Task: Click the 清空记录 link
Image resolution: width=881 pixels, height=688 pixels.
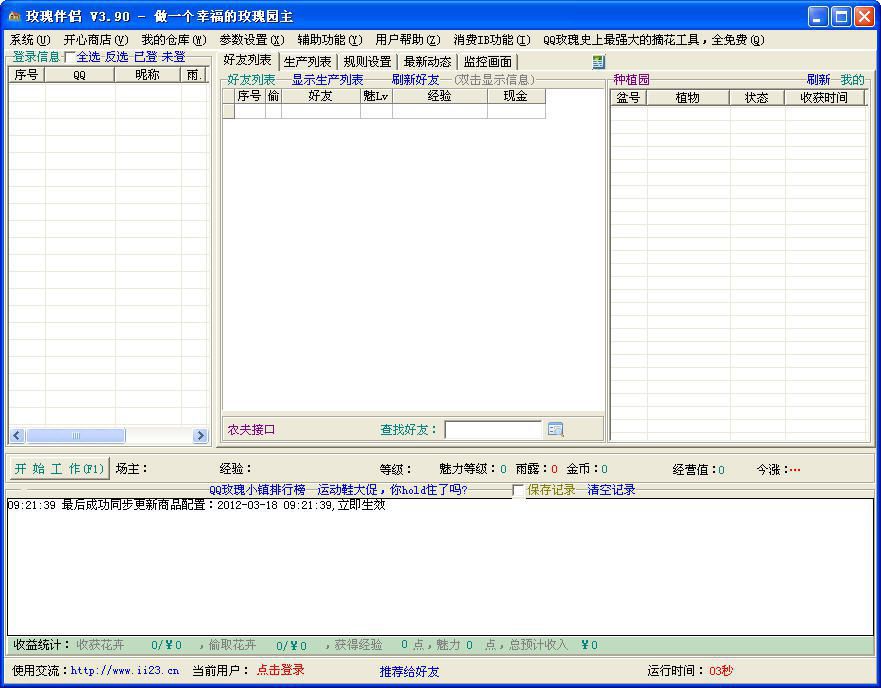Action: (x=611, y=490)
